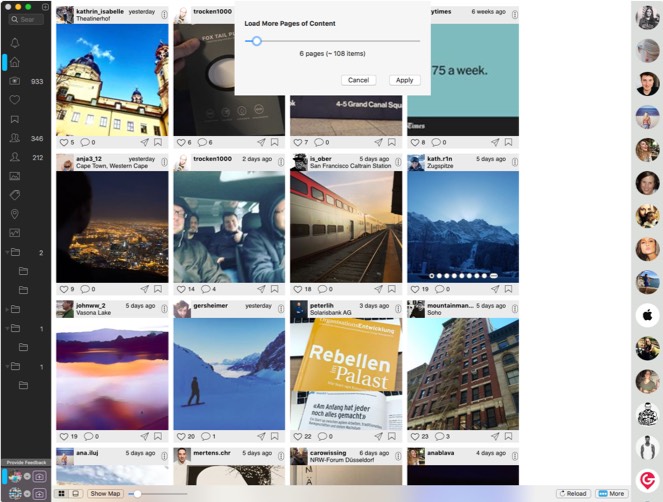Screen dimensions: 663x502
Task: Open kath.r1n's mountain carousel photo
Action: click(463, 227)
